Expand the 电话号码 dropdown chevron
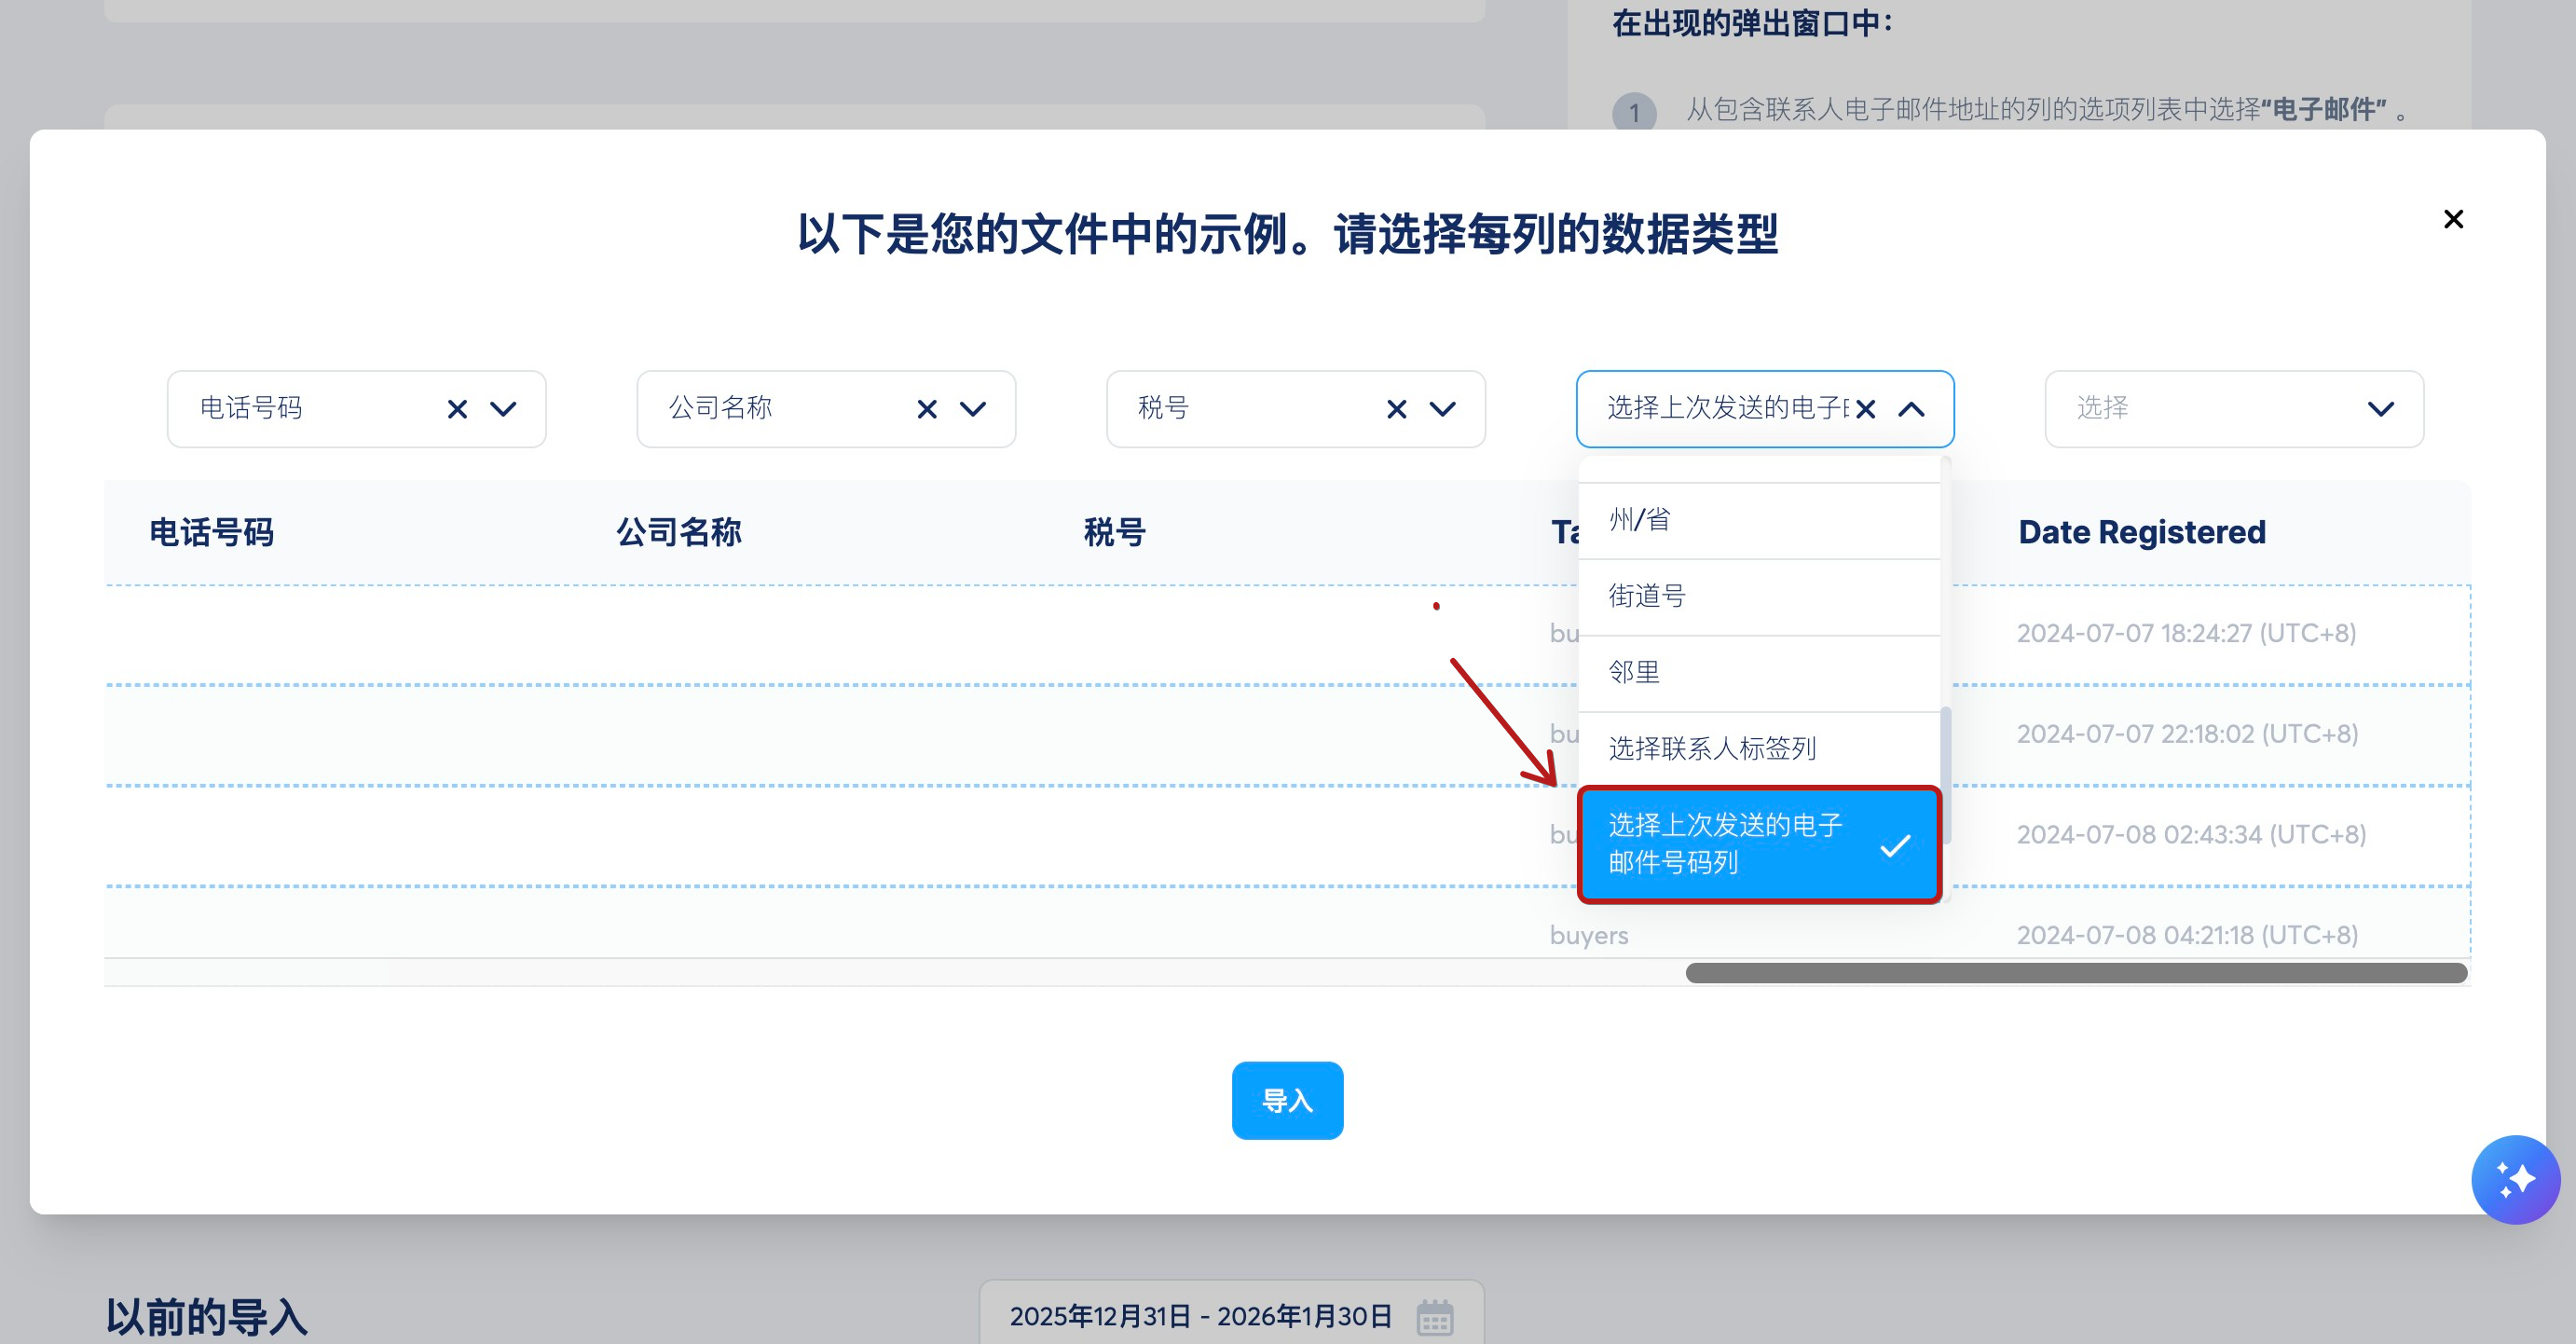This screenshot has height=1344, width=2576. tap(503, 409)
